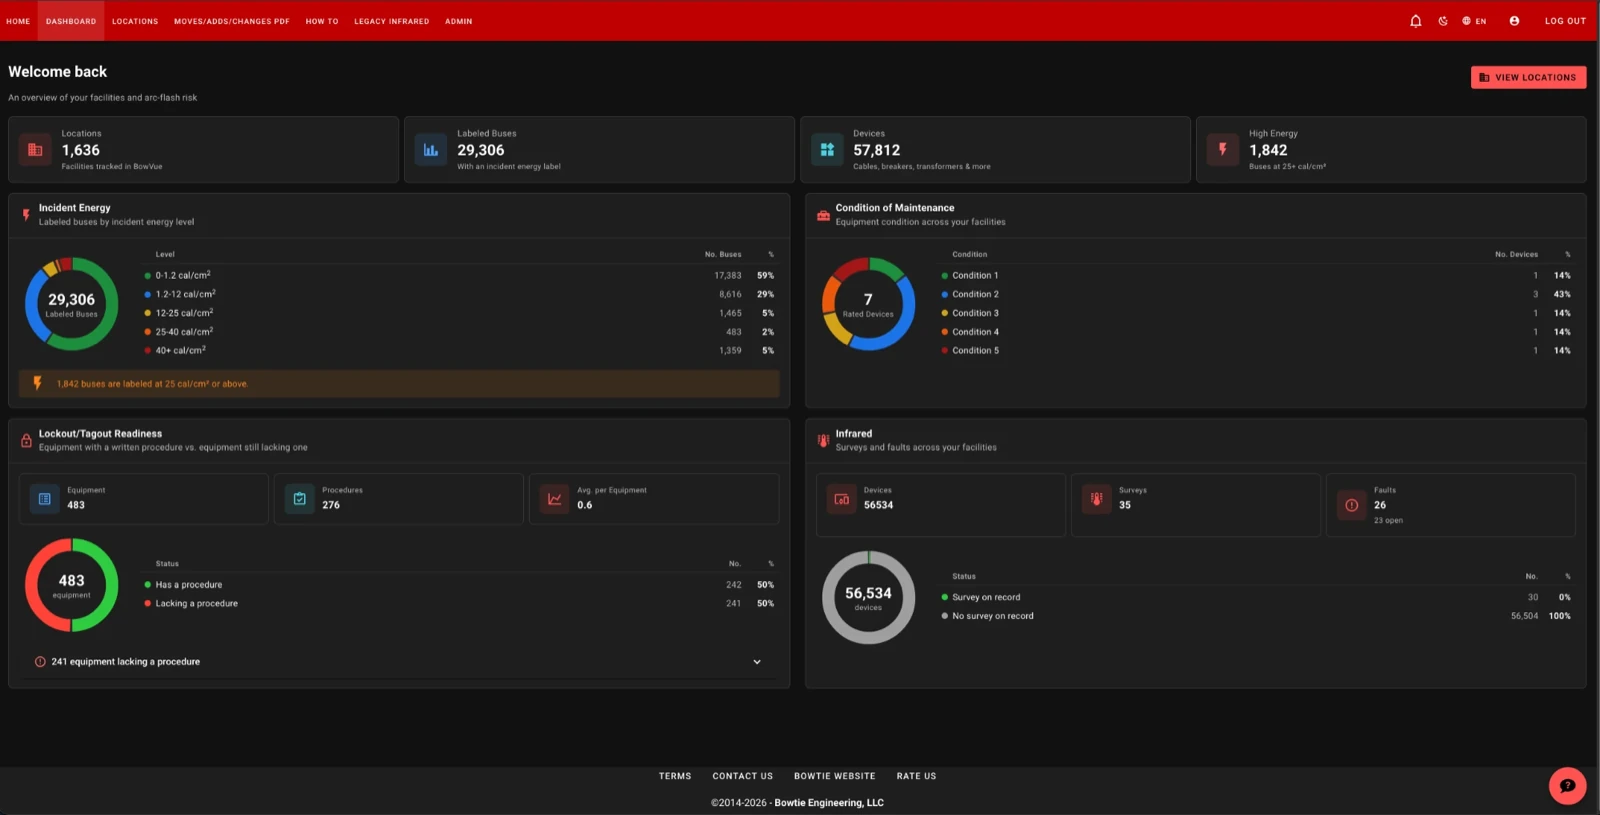The height and width of the screenshot is (815, 1600).
Task: Click the Equipment 483 tile icon
Action: click(x=45, y=499)
